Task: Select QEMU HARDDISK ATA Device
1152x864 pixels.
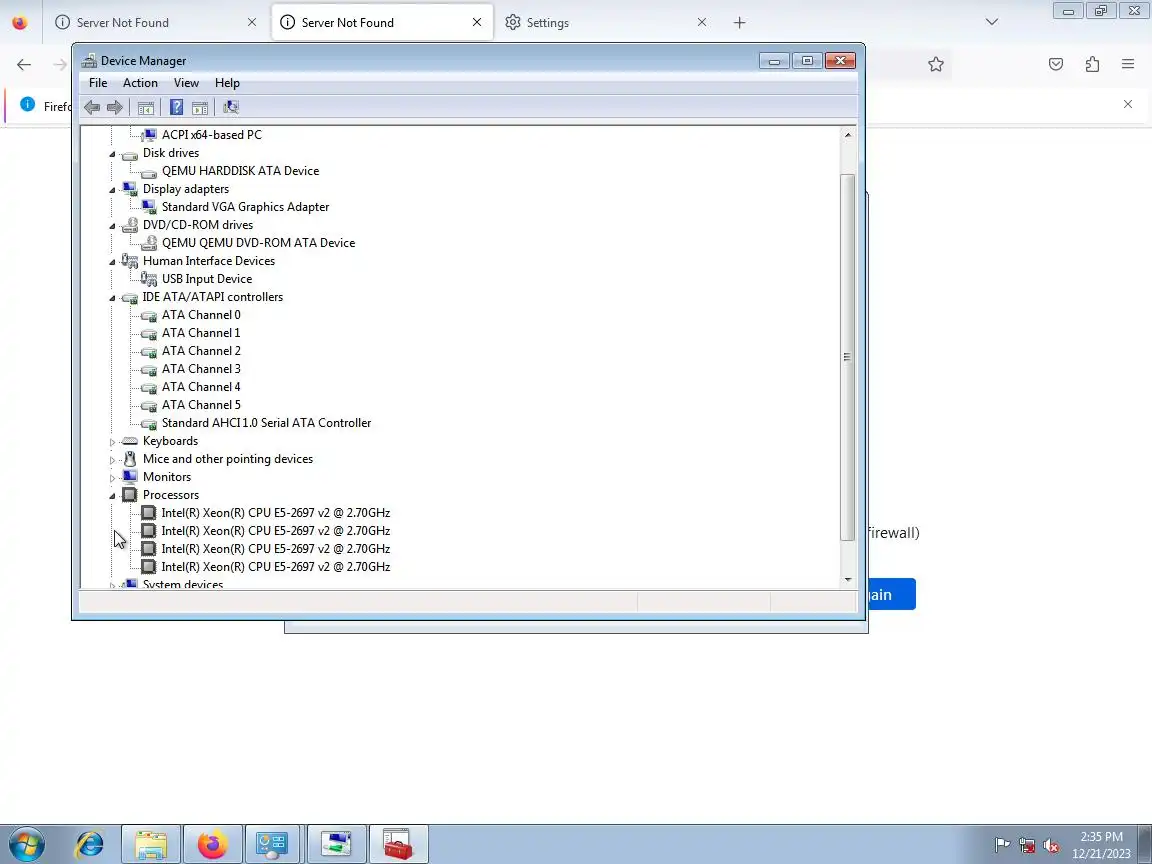Action: click(240, 170)
